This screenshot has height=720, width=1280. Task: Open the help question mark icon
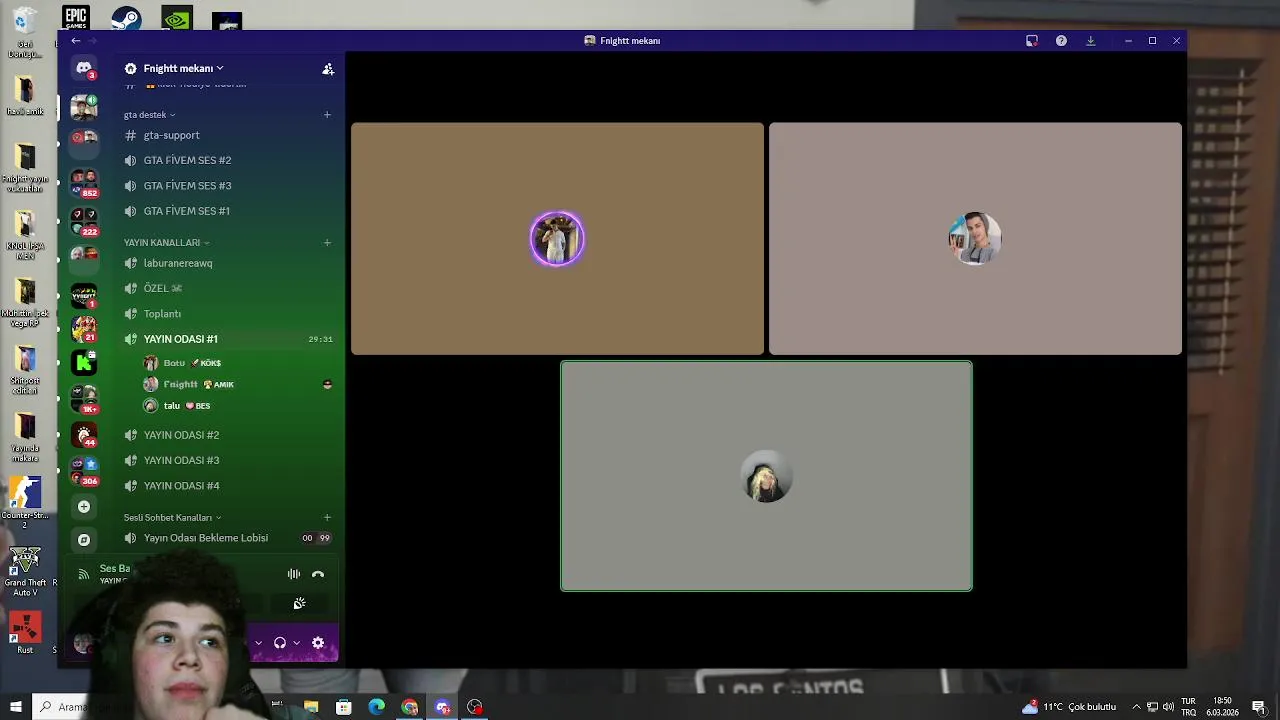pyautogui.click(x=1061, y=41)
